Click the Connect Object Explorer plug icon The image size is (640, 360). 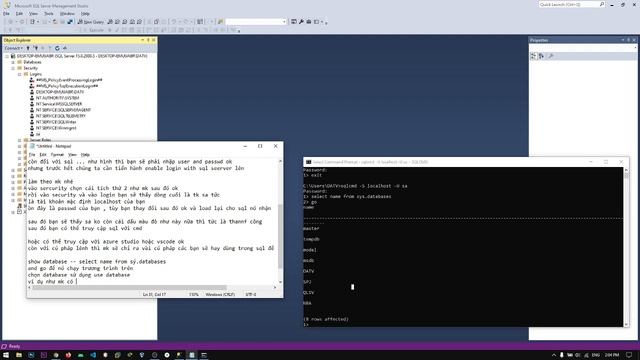[28, 48]
